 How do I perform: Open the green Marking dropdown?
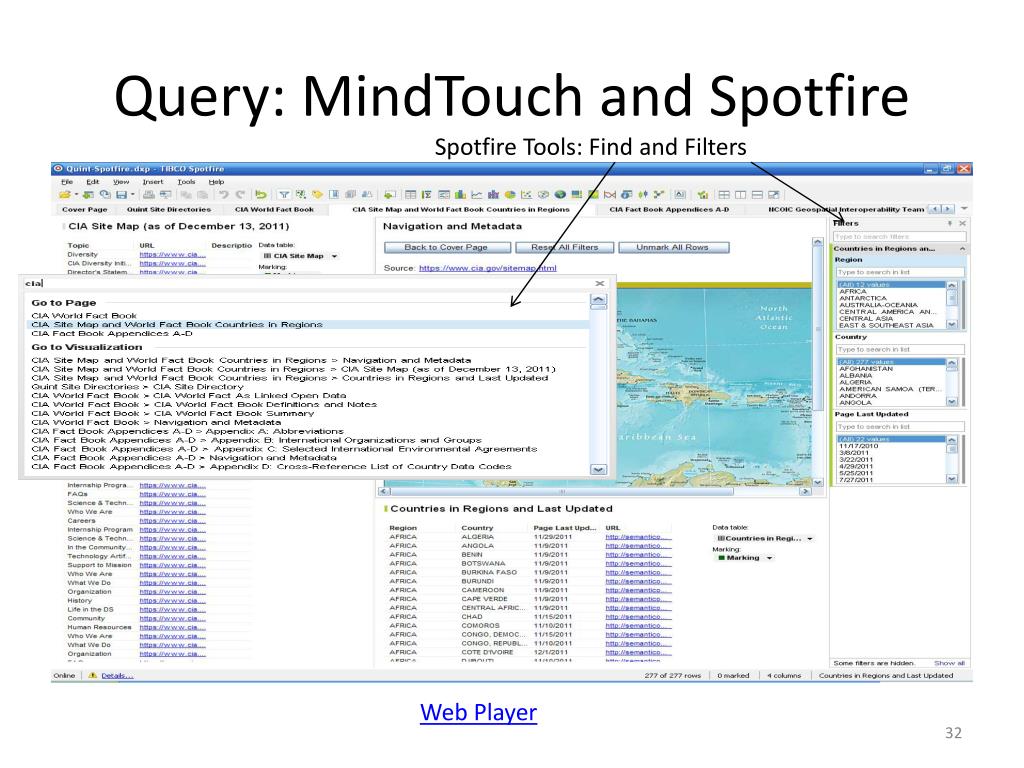tap(769, 558)
